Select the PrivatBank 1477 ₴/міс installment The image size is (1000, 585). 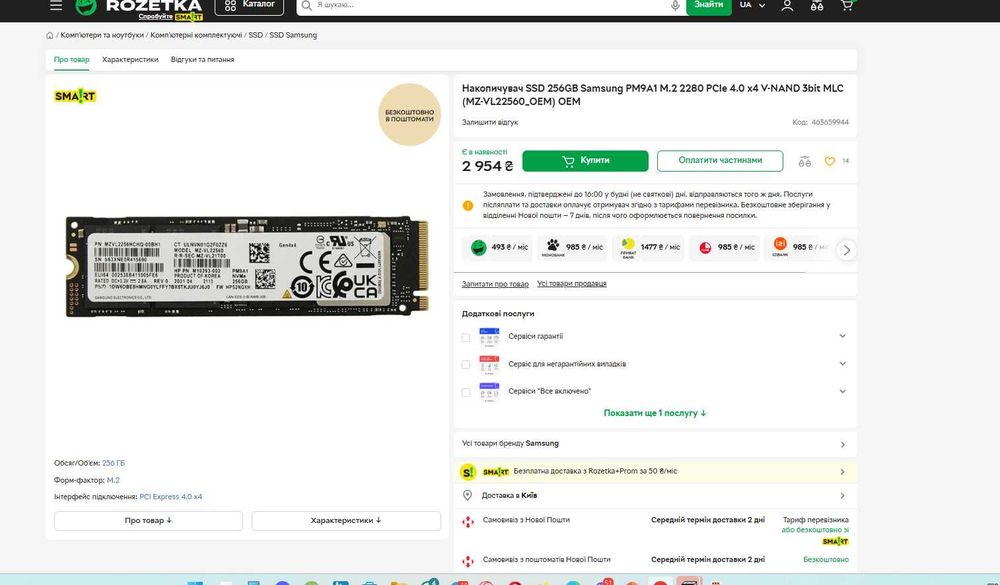coord(650,248)
